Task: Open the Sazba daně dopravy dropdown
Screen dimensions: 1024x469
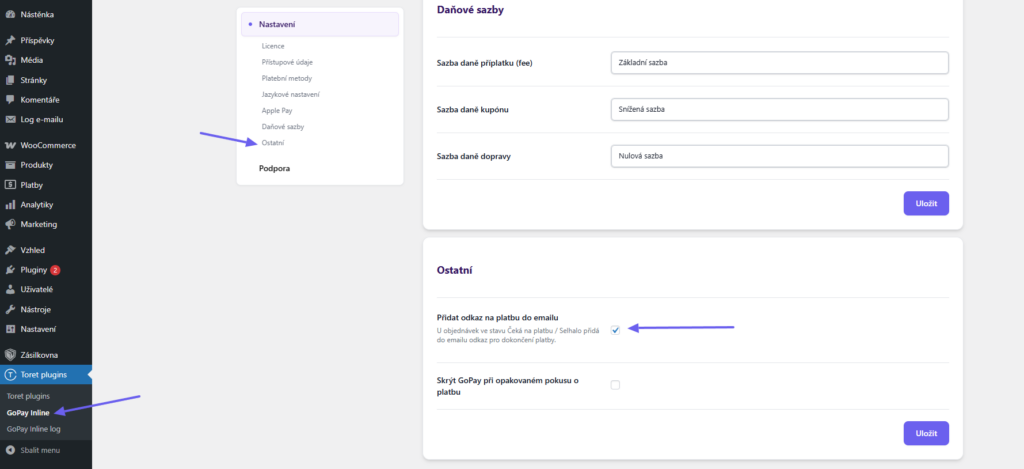Action: [x=780, y=156]
